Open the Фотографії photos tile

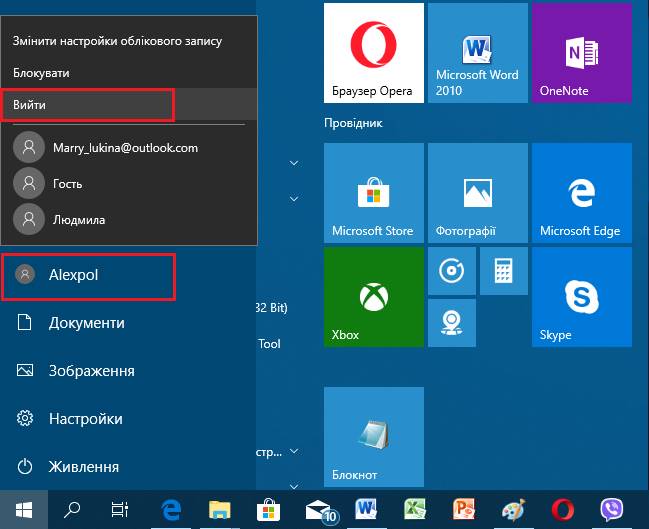pos(478,193)
